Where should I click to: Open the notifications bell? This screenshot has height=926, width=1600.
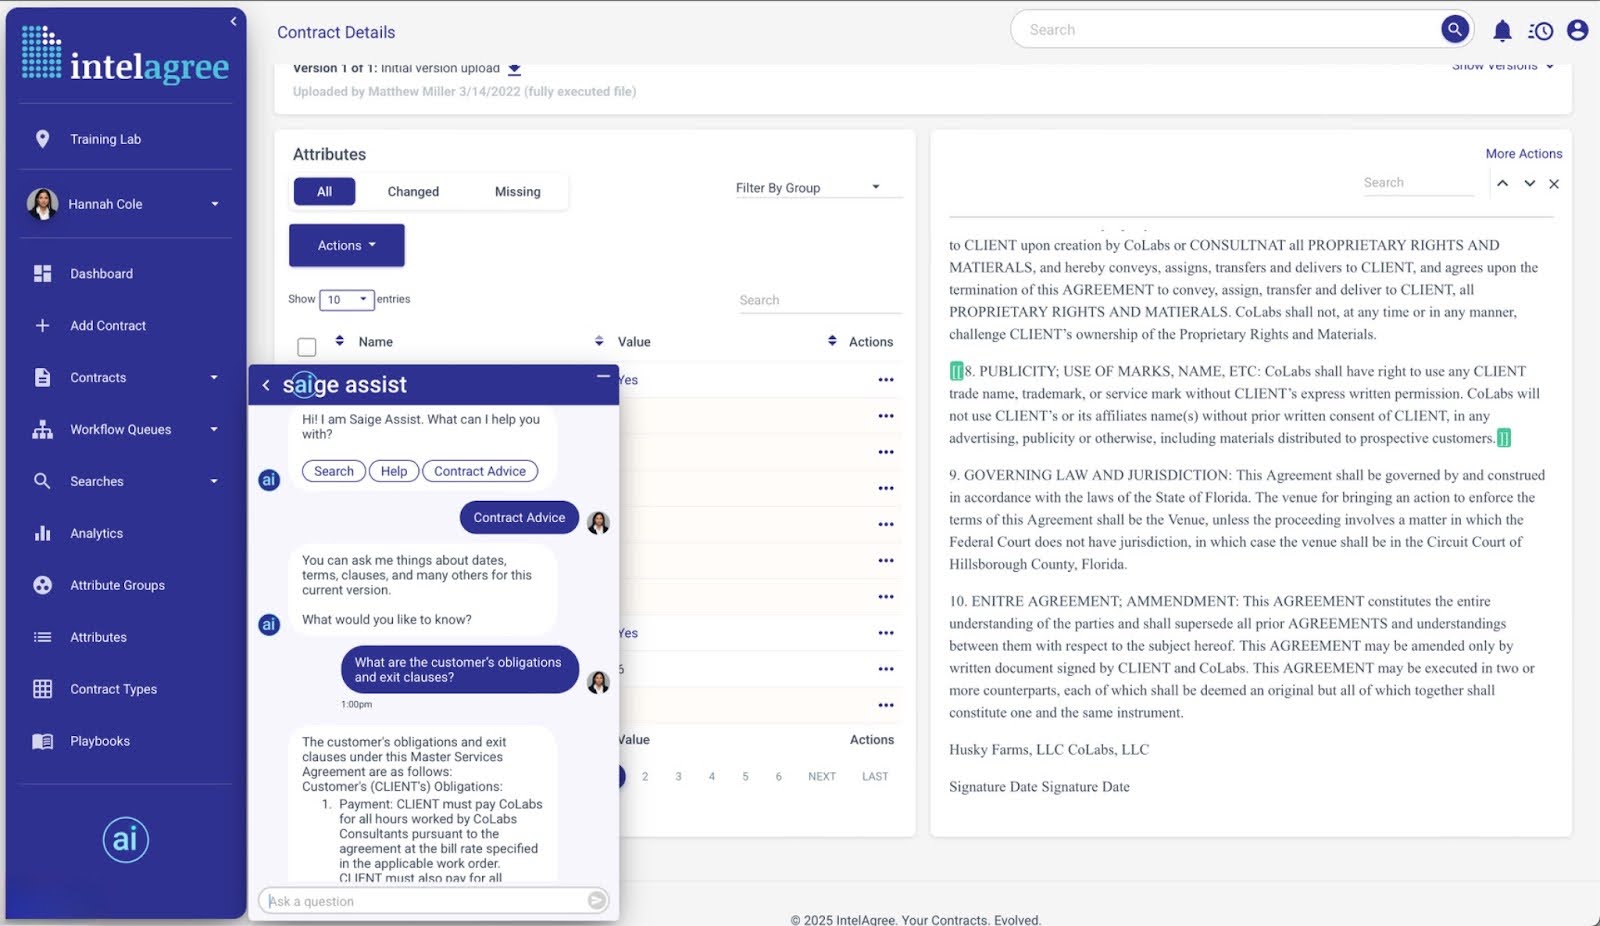point(1502,31)
